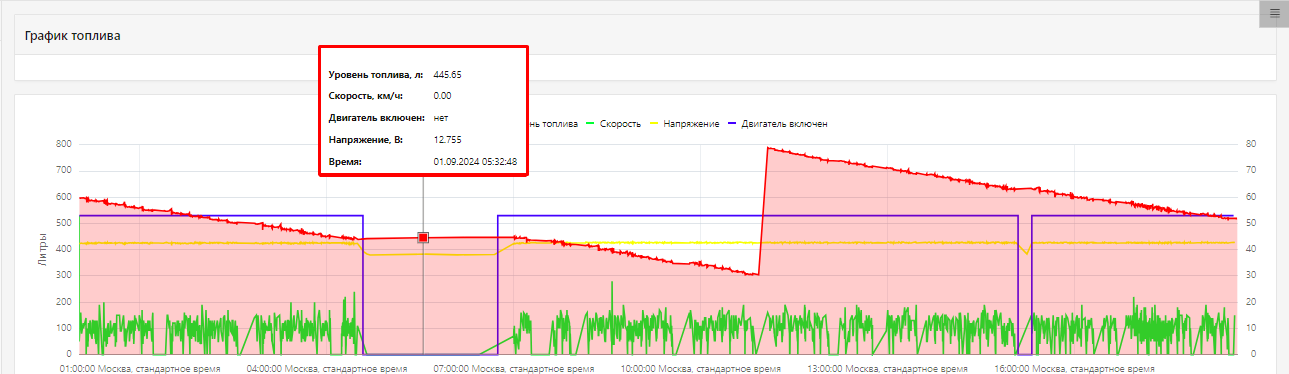Click tooltip value нет for engine
1289x374 pixels.
pyautogui.click(x=440, y=118)
